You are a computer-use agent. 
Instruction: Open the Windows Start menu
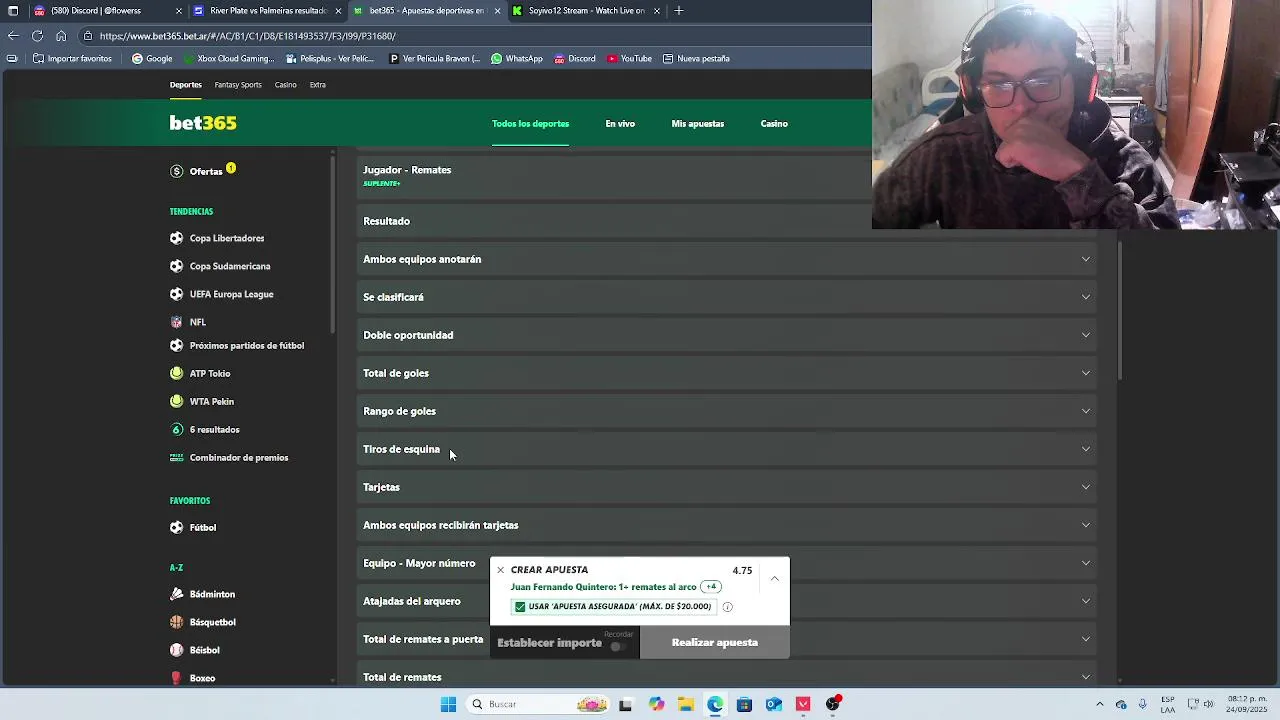(448, 704)
